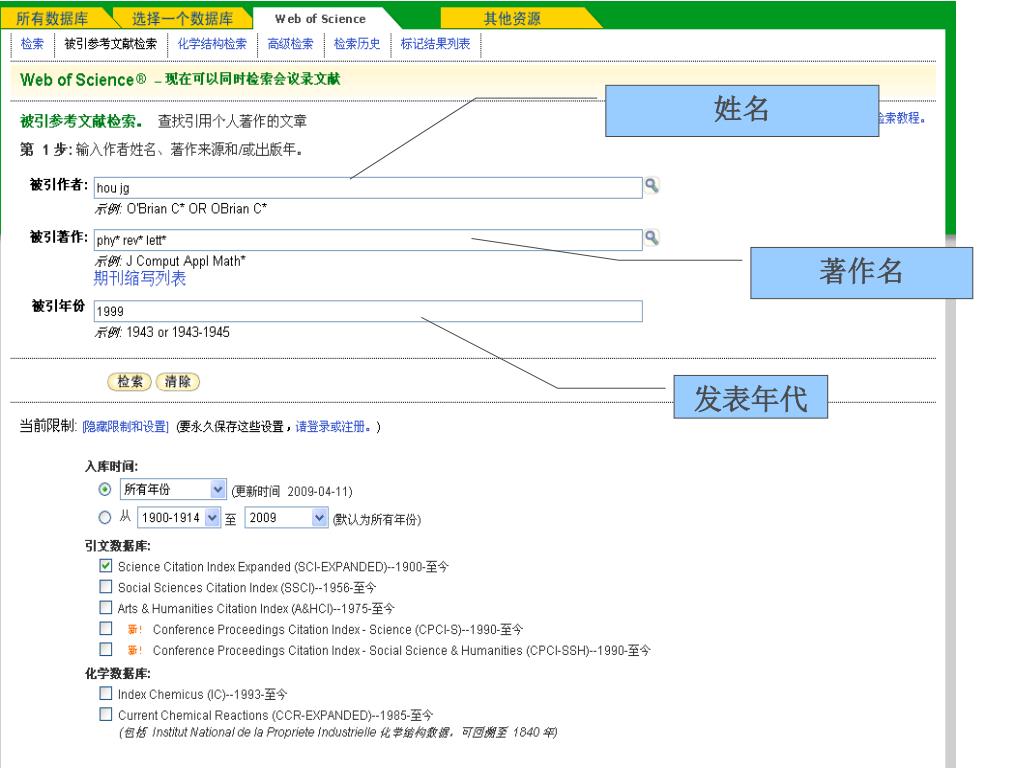1024x768 pixels.
Task: Click the 清除 clear button
Action: click(178, 381)
